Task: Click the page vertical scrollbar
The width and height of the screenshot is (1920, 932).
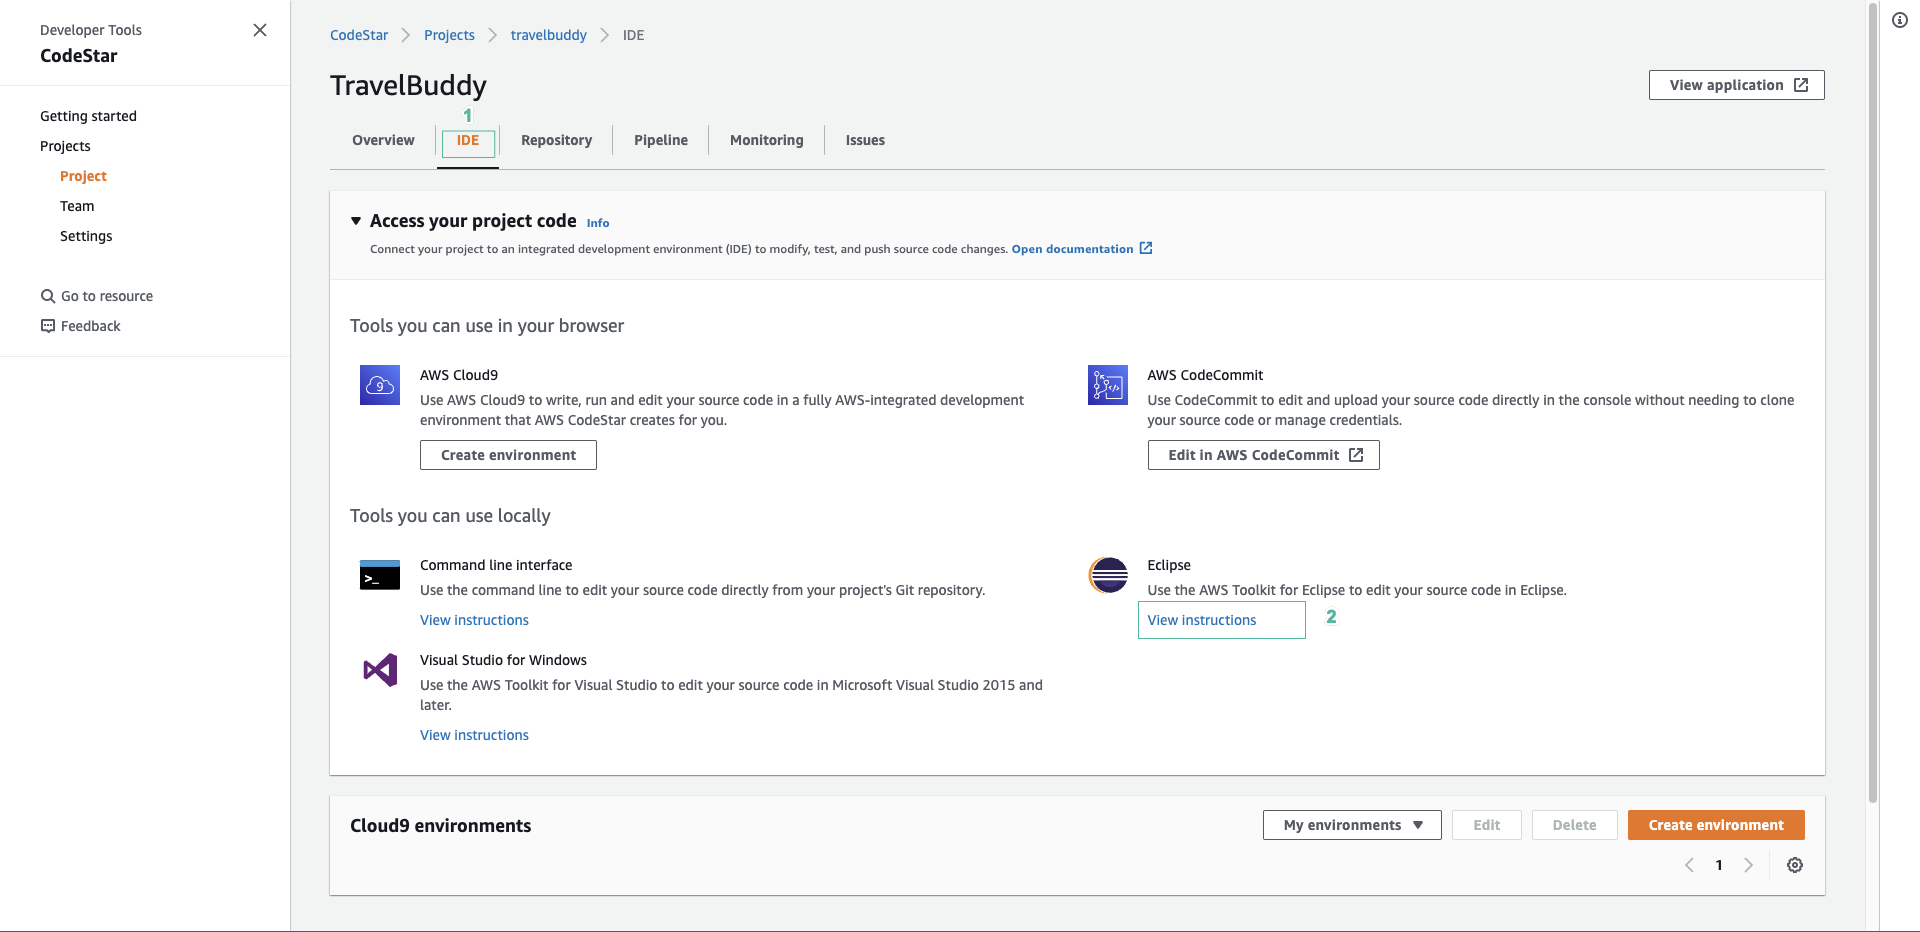Action: 1873,403
